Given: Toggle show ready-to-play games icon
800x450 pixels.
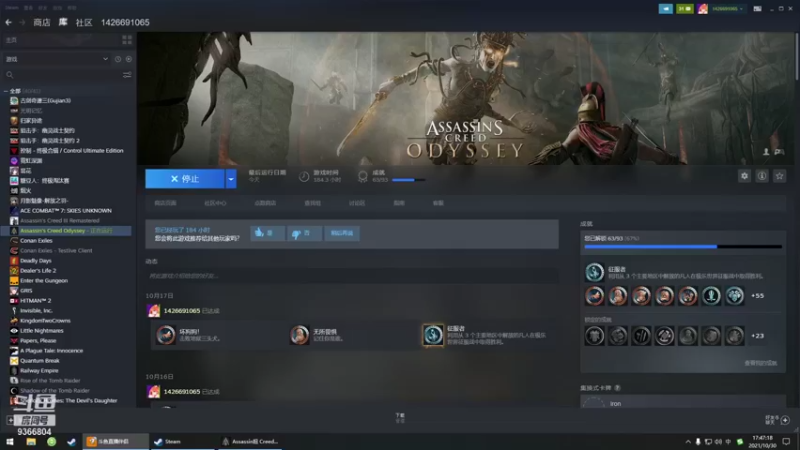Looking at the screenshot, I should pos(129,59).
